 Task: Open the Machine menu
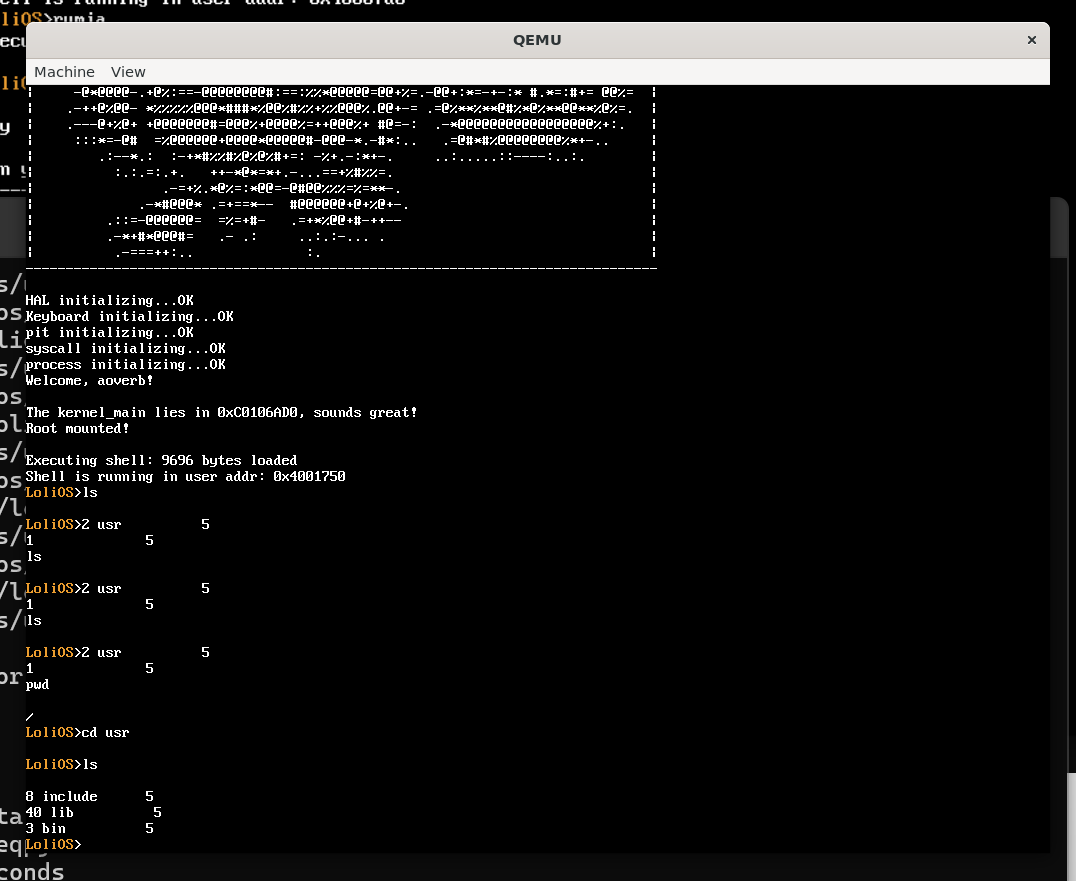pos(64,72)
